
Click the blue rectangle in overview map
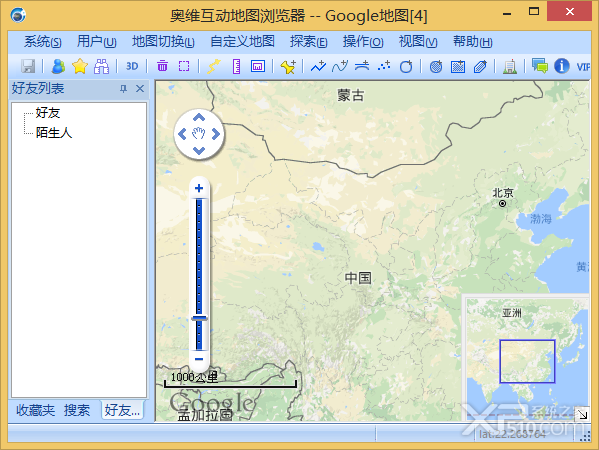527,361
